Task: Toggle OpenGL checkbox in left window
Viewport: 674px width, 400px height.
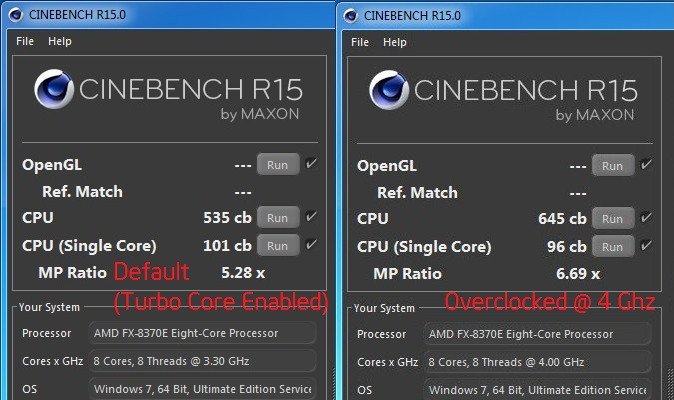Action: [311, 163]
